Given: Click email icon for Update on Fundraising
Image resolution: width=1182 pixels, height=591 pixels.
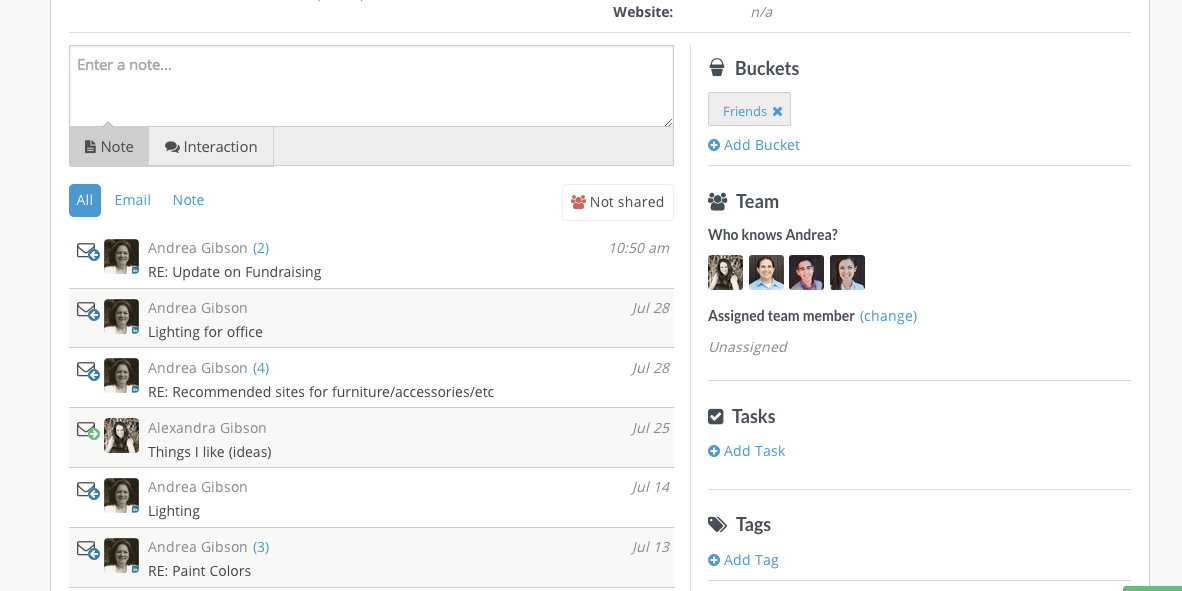Looking at the screenshot, I should 88,251.
